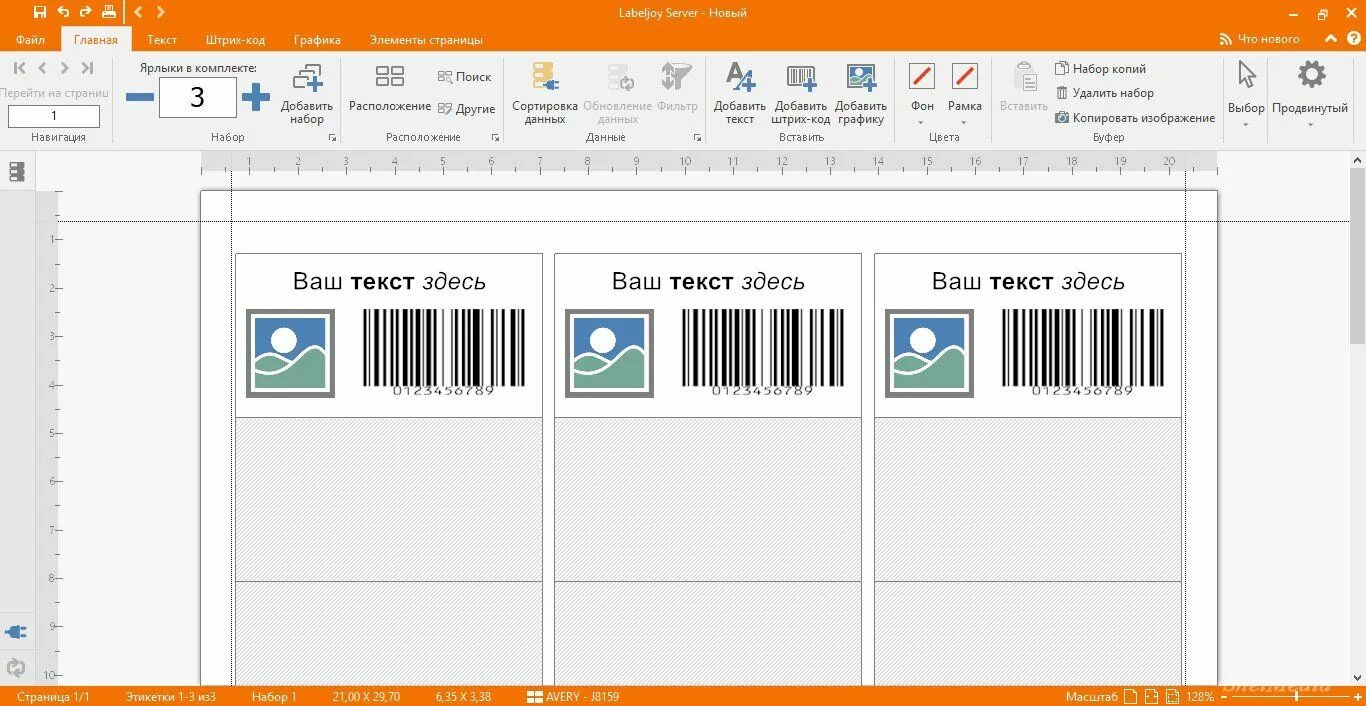Expand the Набор group dialog launcher
The image size is (1366, 706).
point(332,138)
